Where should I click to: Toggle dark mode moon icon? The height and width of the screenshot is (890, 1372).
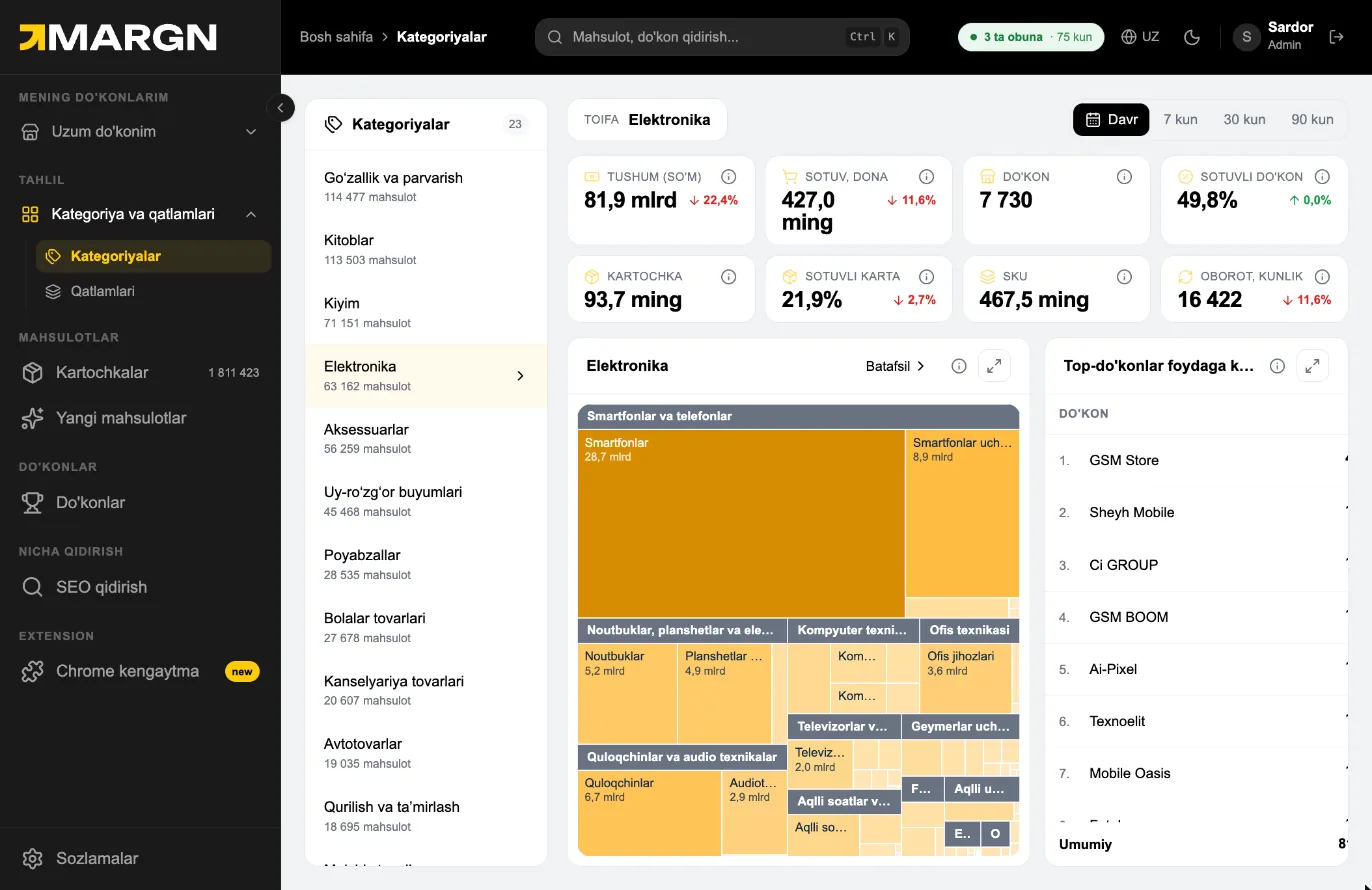[x=1191, y=37]
